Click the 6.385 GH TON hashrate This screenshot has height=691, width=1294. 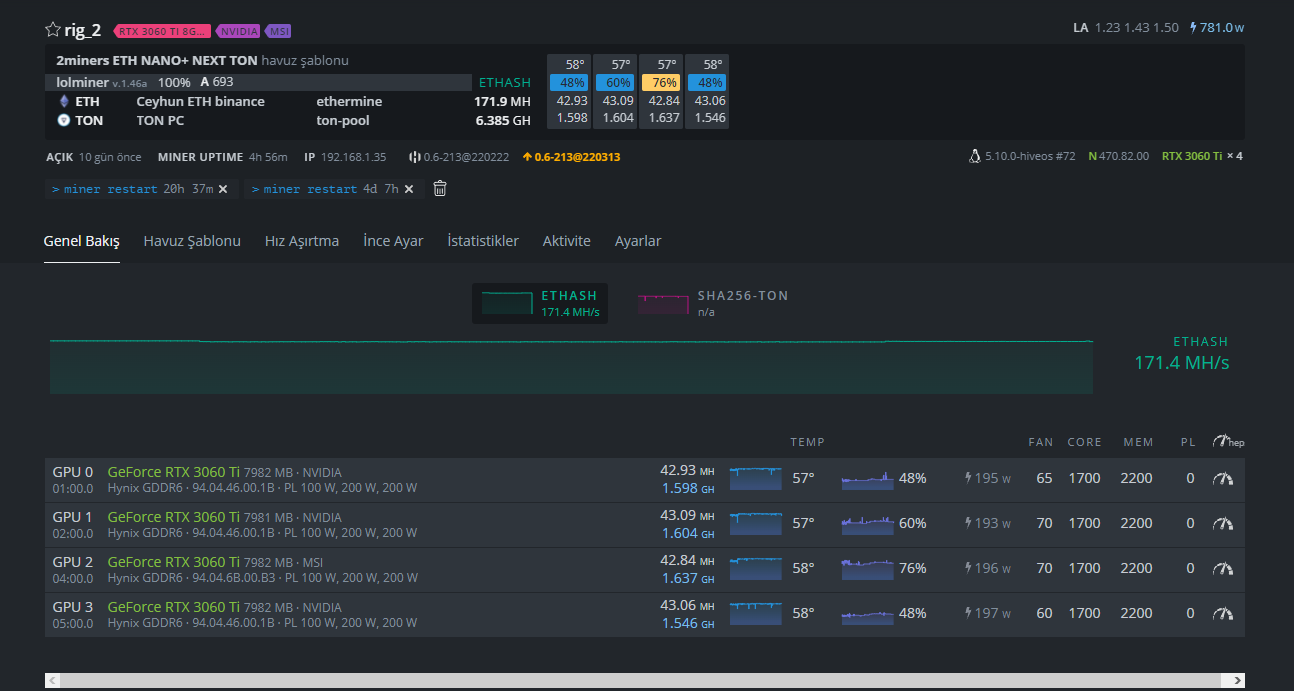502,120
